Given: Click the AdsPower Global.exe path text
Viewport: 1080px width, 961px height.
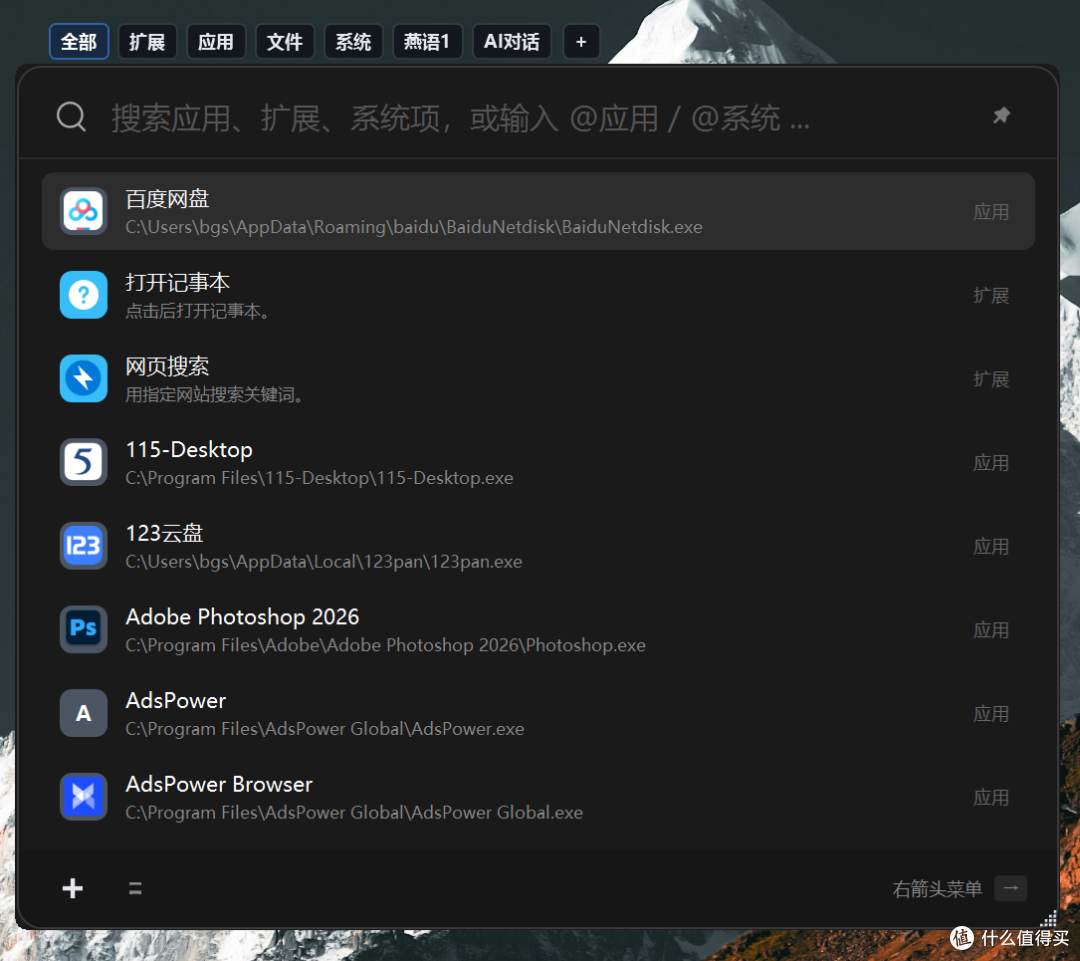Looking at the screenshot, I should click(x=354, y=813).
